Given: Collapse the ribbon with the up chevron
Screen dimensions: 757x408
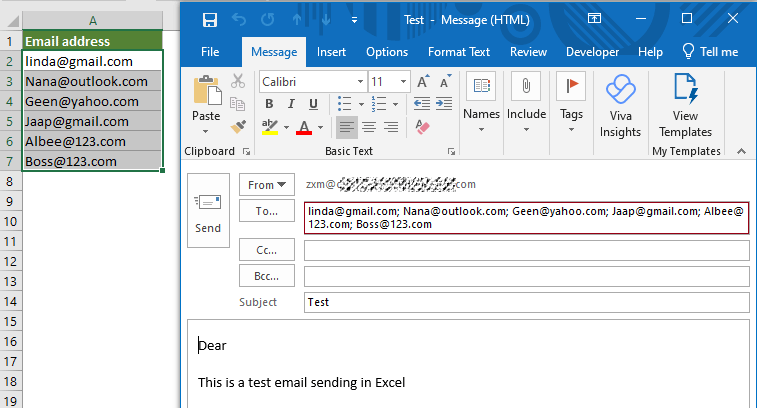Looking at the screenshot, I should coord(742,152).
